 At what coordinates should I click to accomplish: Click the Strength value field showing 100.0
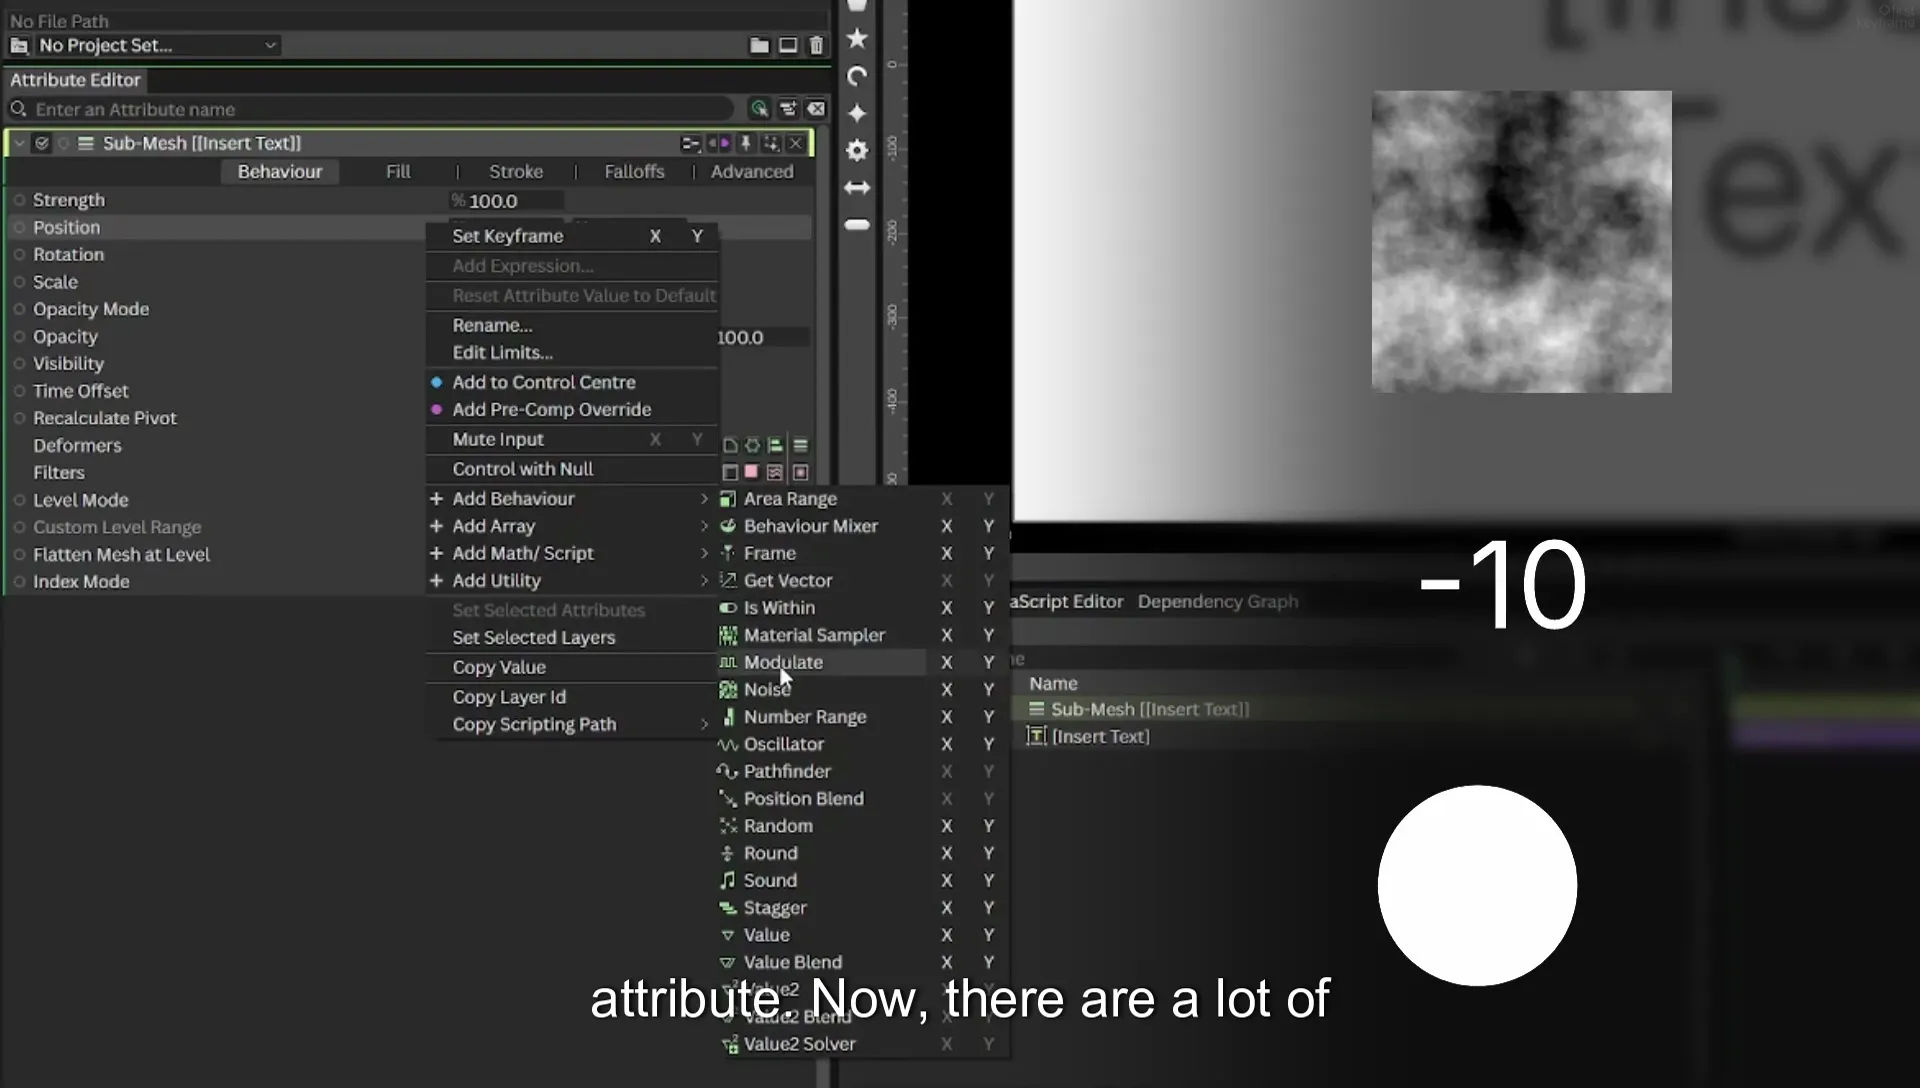coord(507,201)
